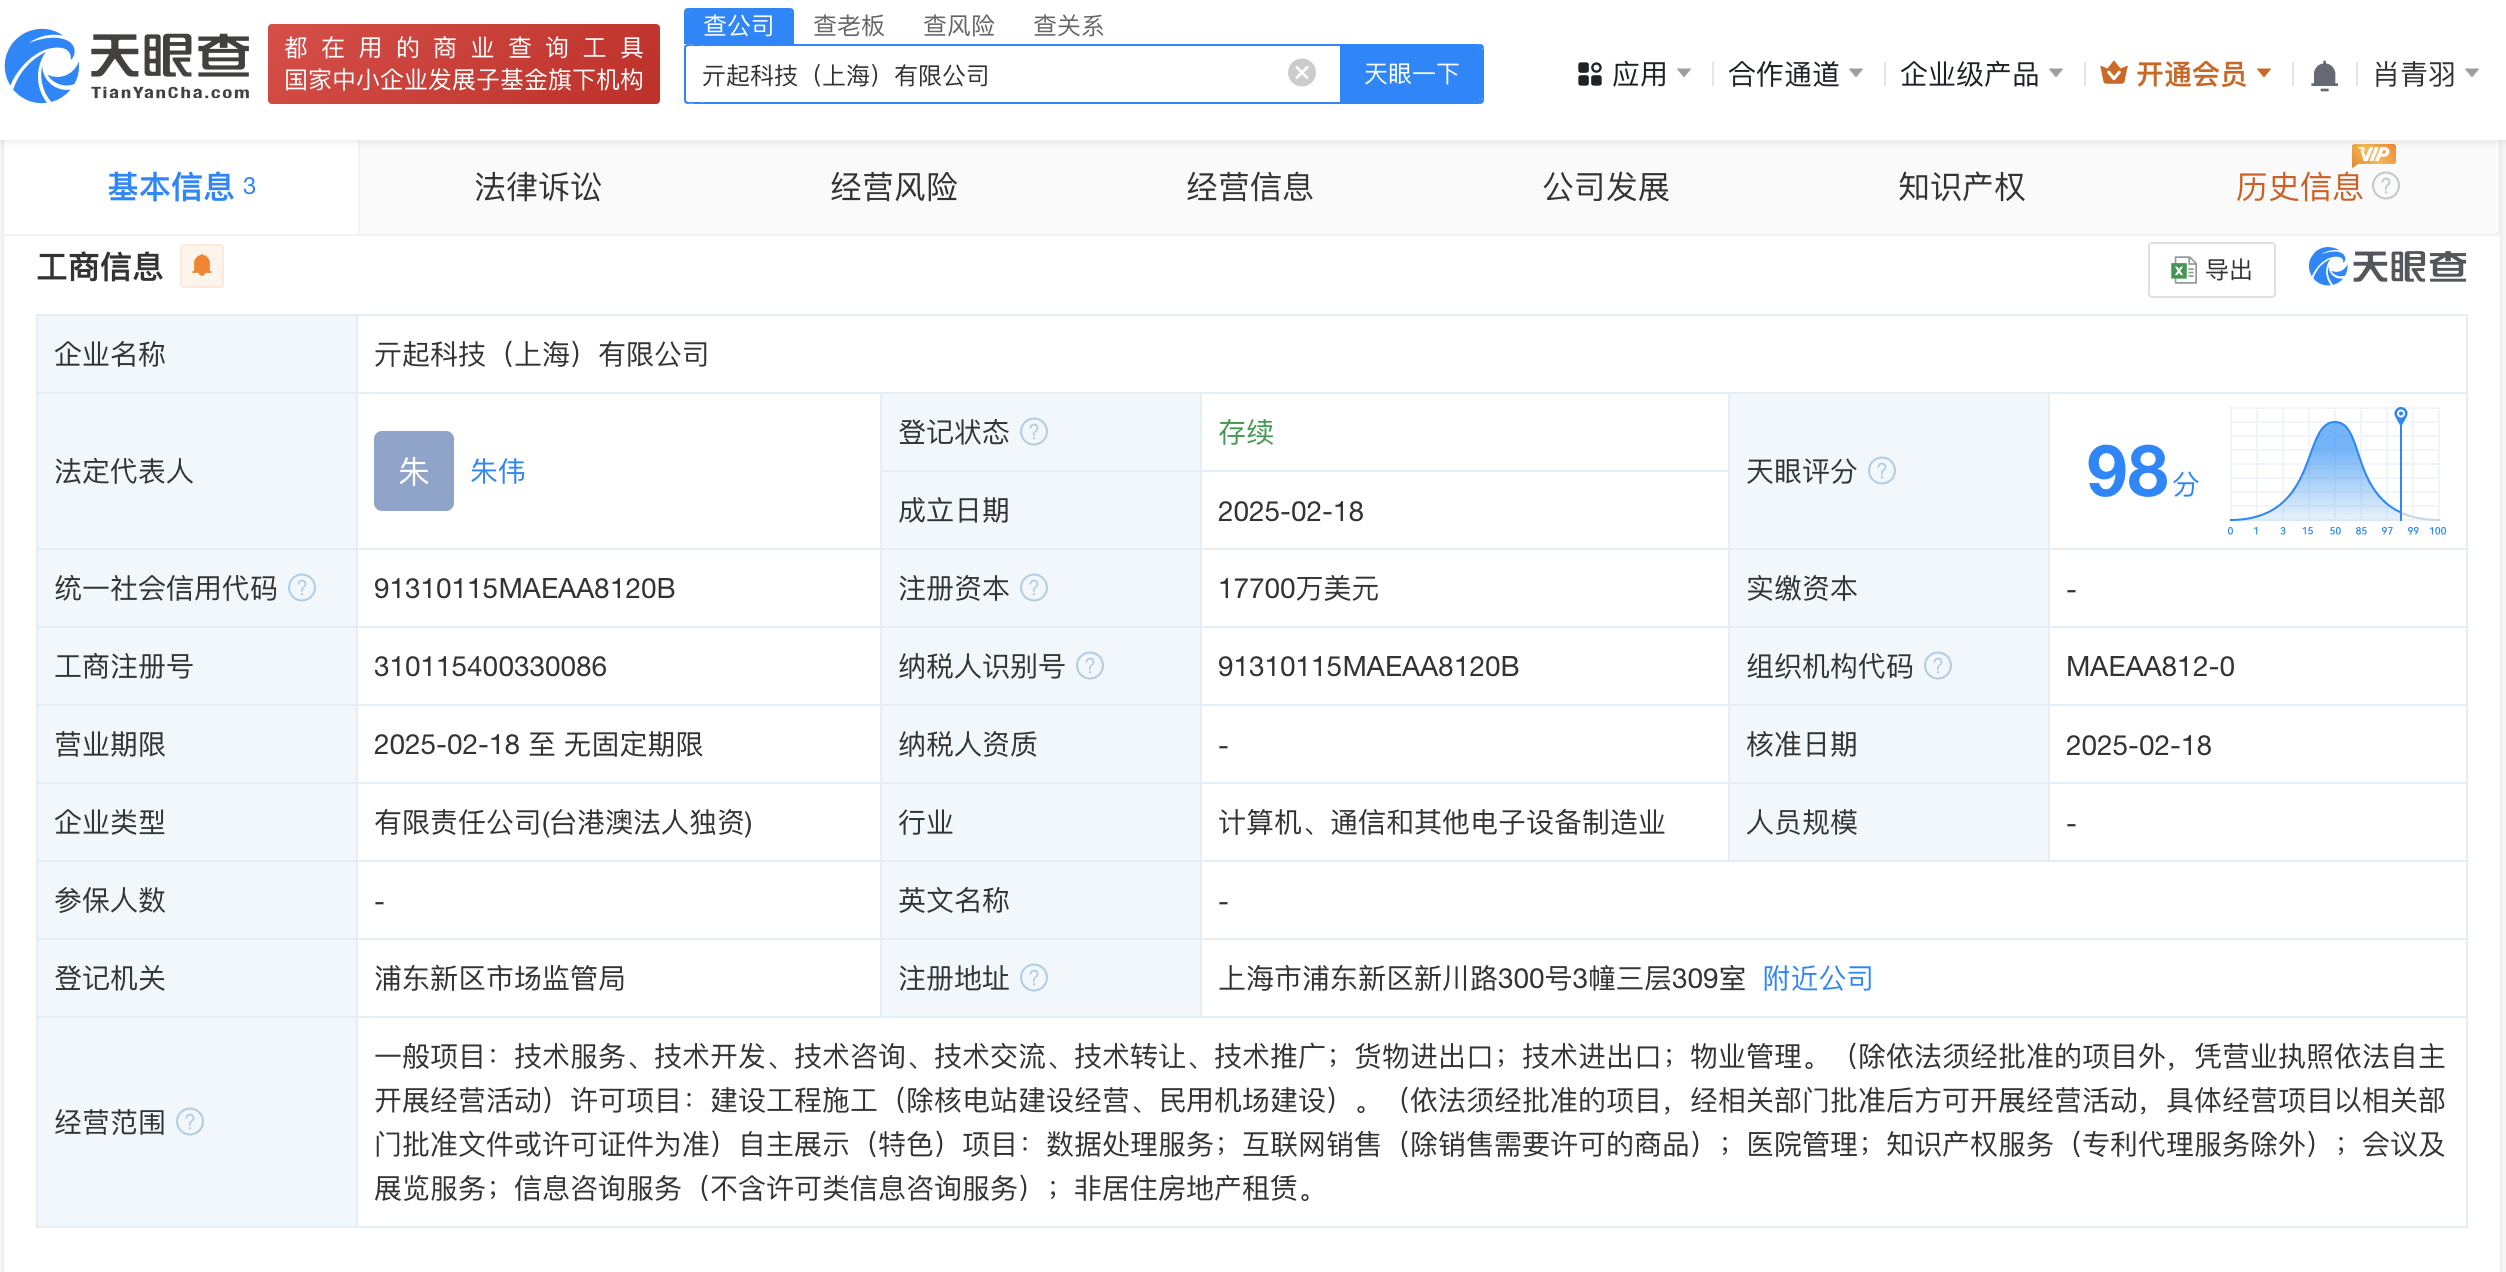Image resolution: width=2506 pixels, height=1272 pixels.
Task: Switch to the 法律诉讼 tab
Action: click(x=538, y=187)
